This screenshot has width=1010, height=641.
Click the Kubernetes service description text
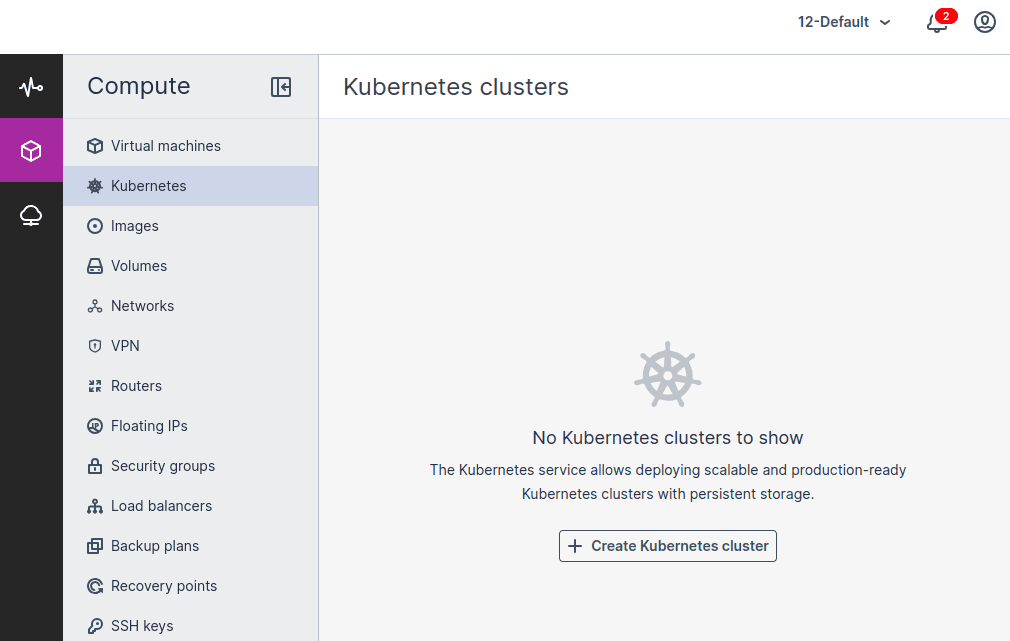click(668, 482)
